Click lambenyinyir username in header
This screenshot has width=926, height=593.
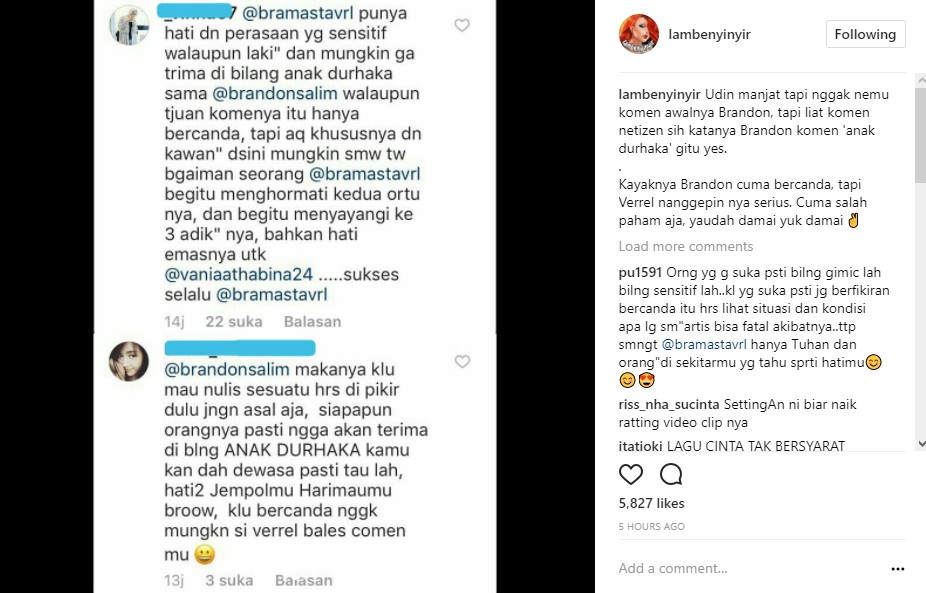pos(709,34)
